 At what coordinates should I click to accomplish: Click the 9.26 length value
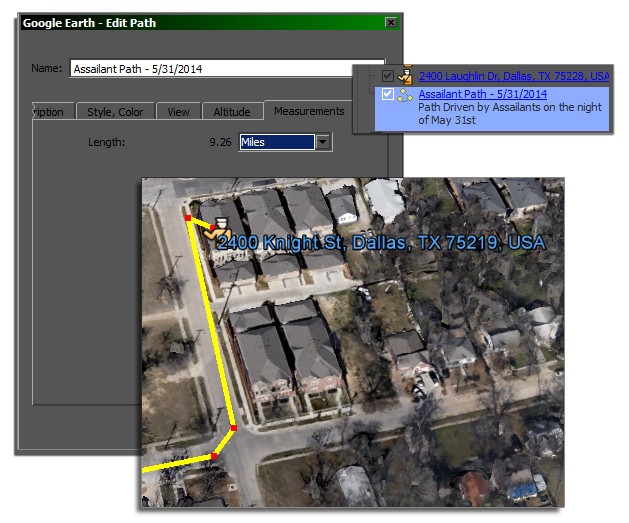[x=220, y=142]
